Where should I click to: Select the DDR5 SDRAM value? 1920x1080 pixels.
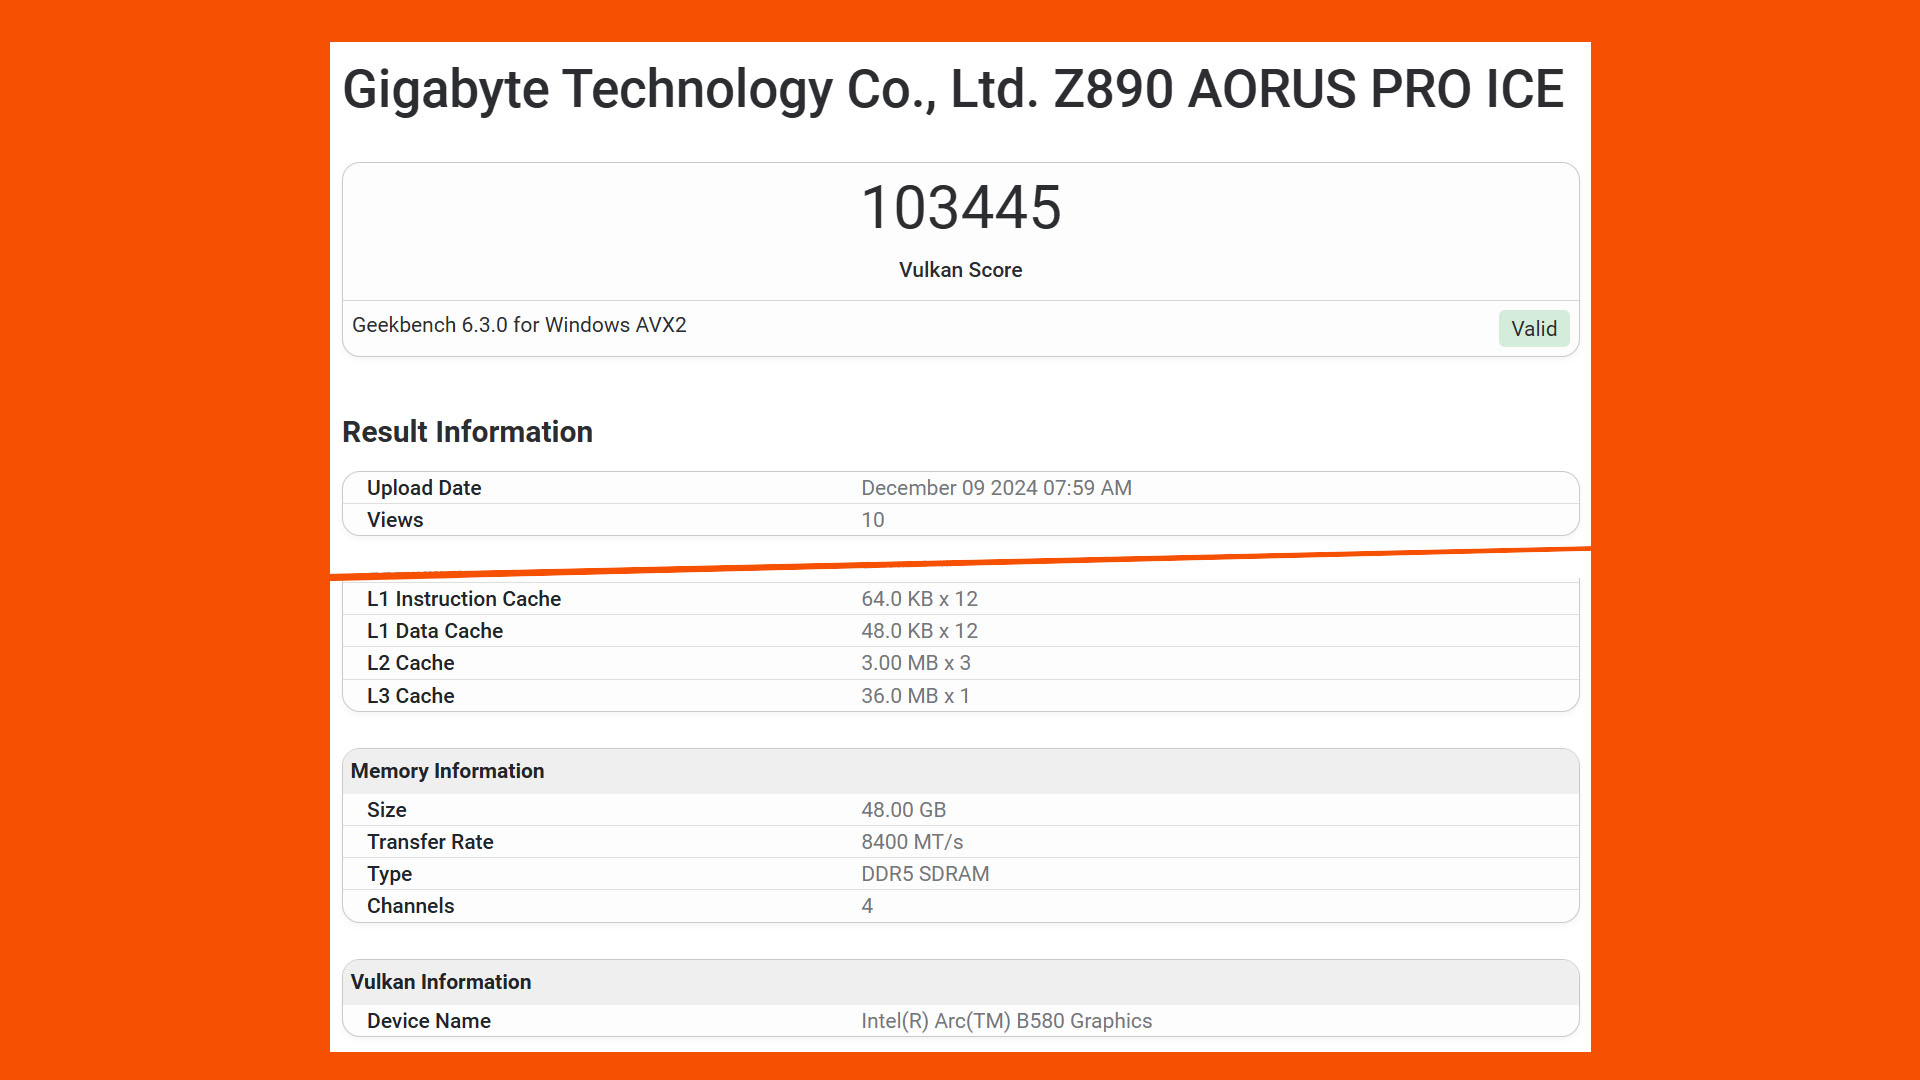pyautogui.click(x=925, y=874)
